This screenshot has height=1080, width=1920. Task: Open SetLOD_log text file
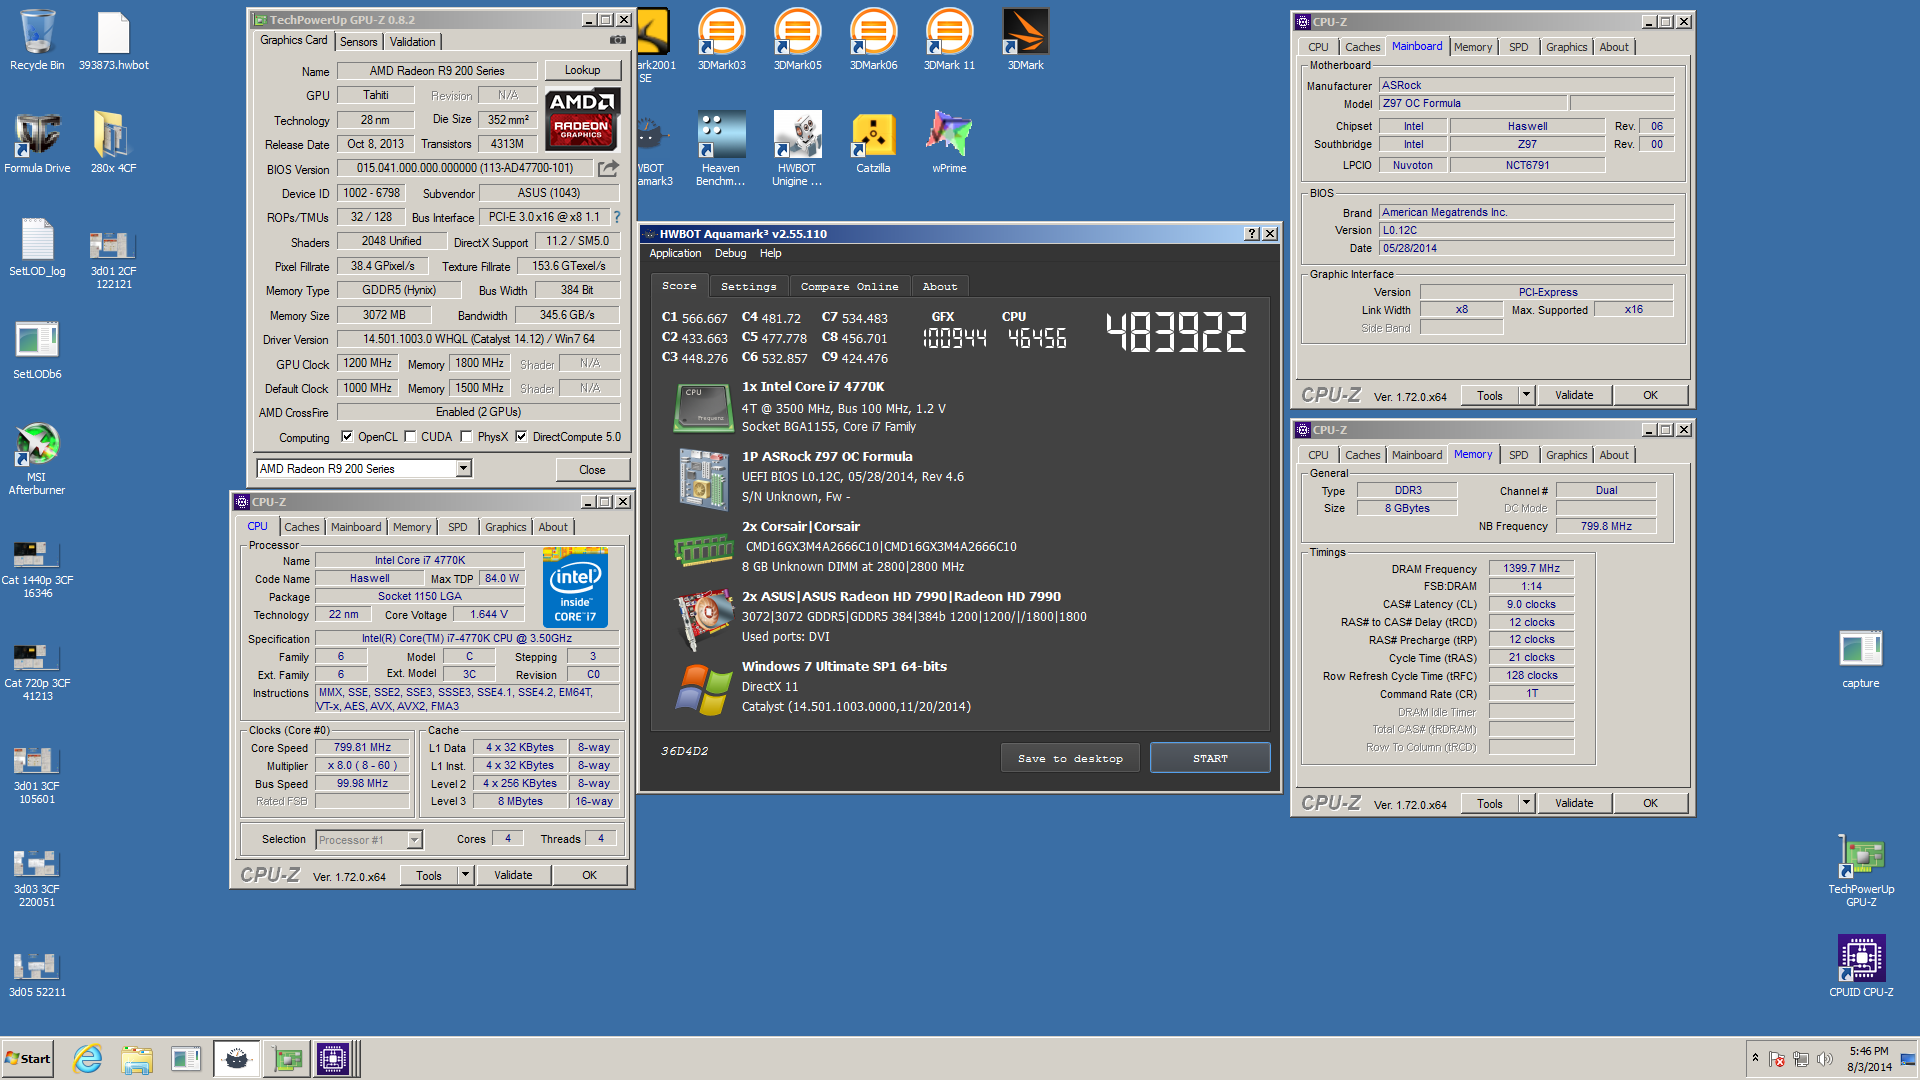click(x=37, y=246)
